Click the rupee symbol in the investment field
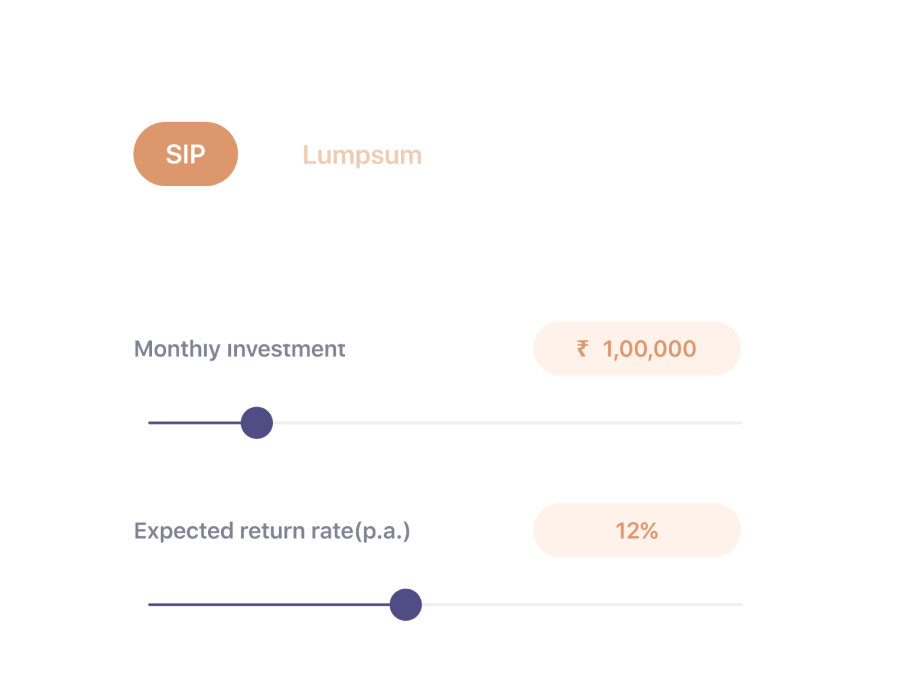The height and width of the screenshot is (686, 915). [582, 349]
